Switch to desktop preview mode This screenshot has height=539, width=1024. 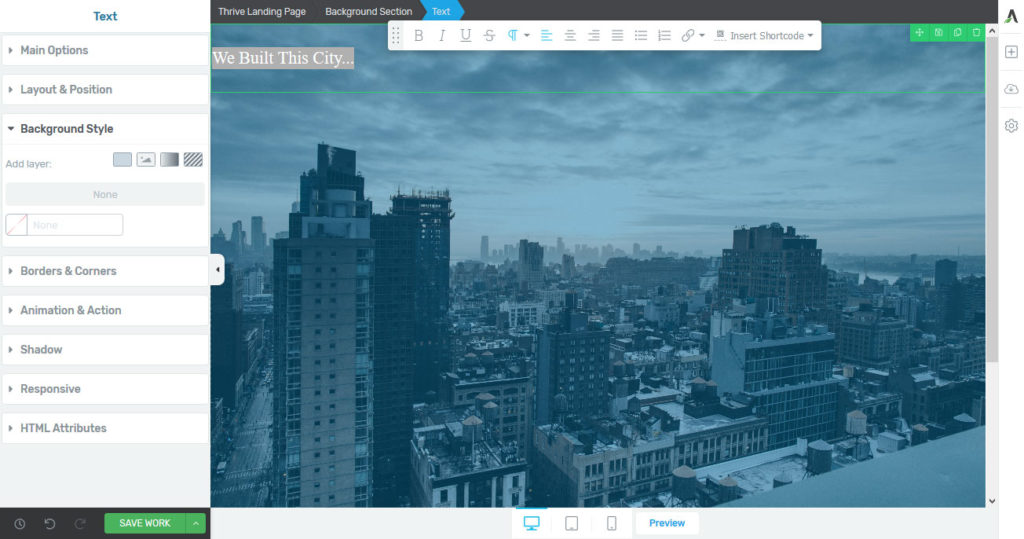pyautogui.click(x=532, y=523)
